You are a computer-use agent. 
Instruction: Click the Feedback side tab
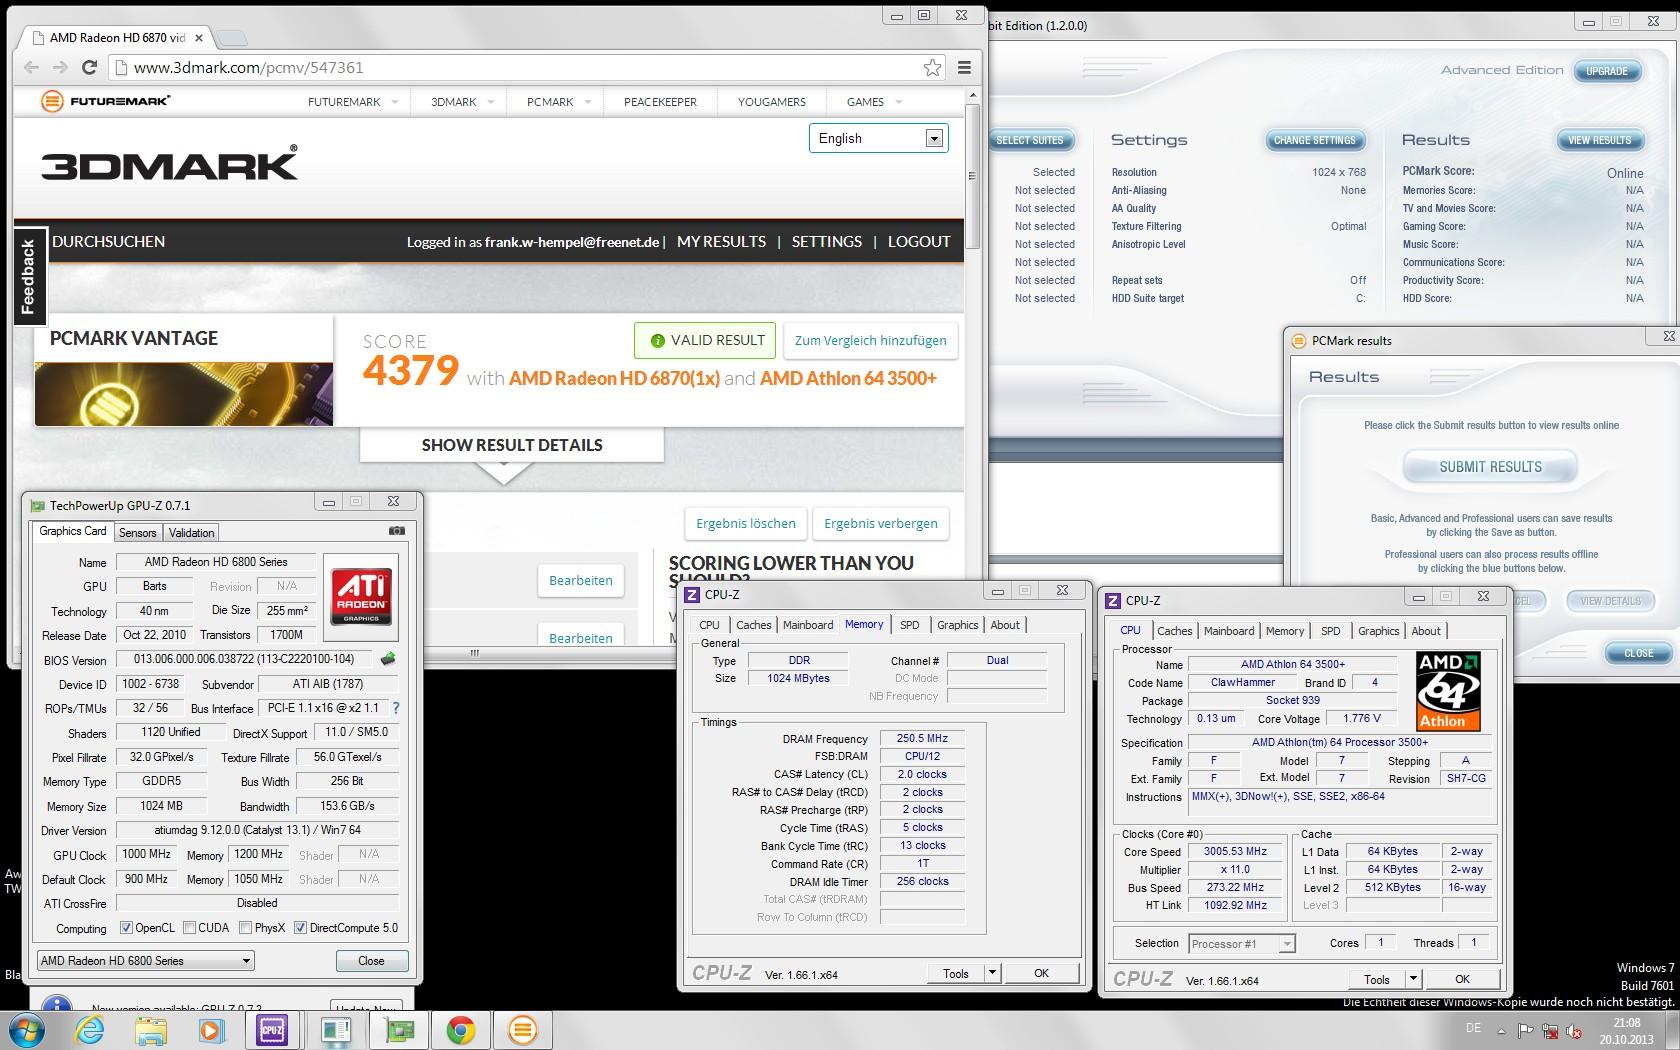[28, 277]
